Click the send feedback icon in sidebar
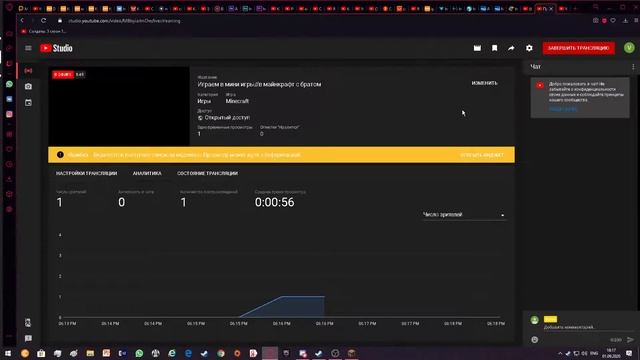640x360 pixels. (28, 338)
